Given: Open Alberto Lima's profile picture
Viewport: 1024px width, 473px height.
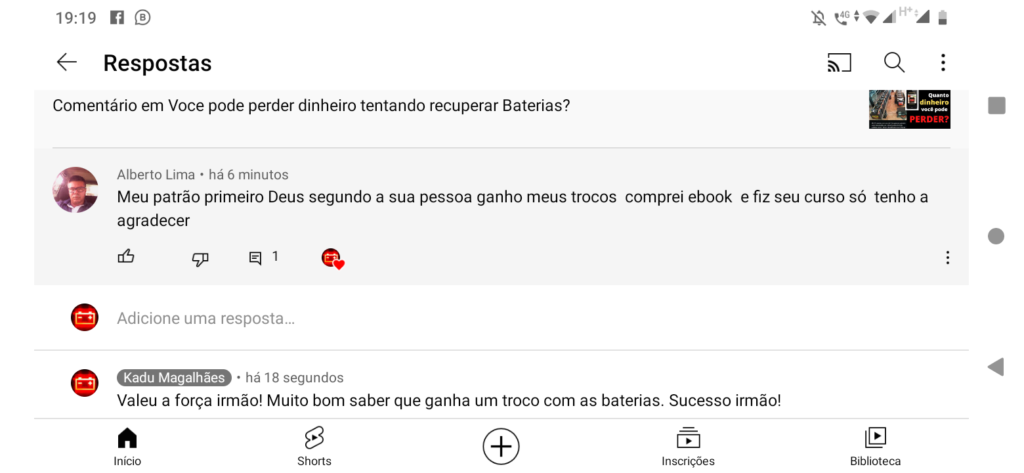Looking at the screenshot, I should point(75,190).
